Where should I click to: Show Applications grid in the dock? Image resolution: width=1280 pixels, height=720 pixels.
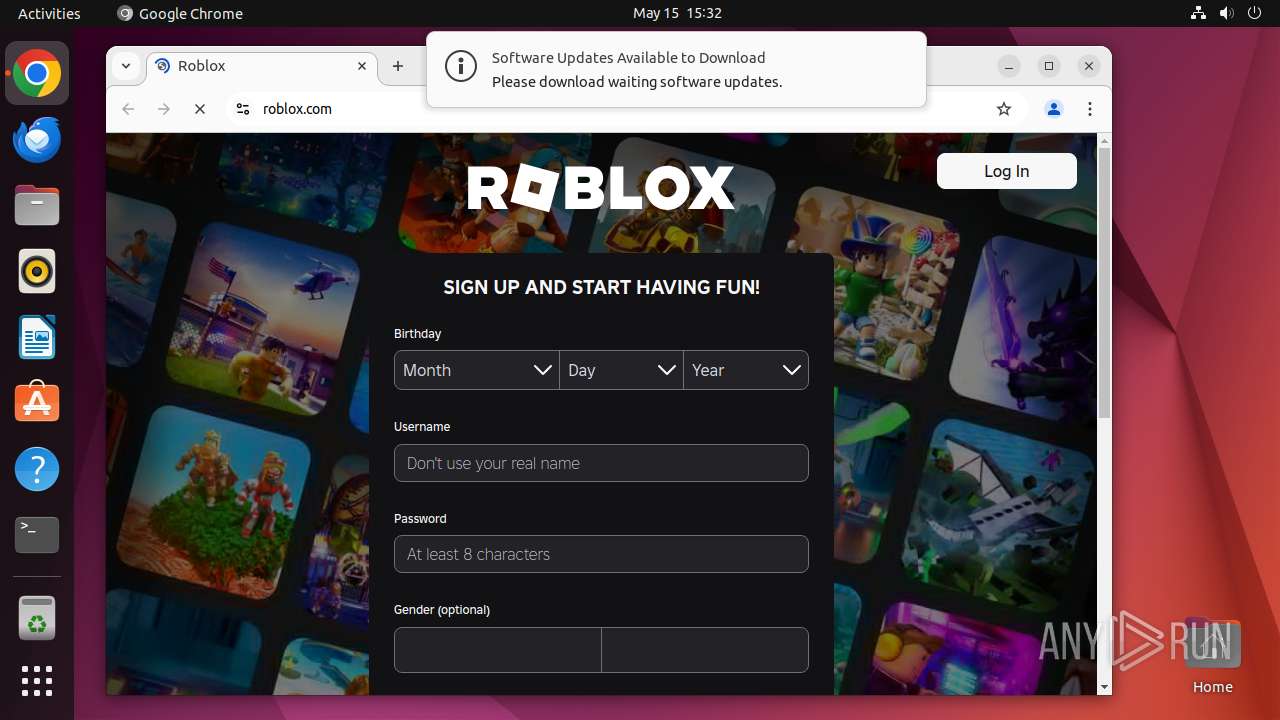tap(37, 681)
